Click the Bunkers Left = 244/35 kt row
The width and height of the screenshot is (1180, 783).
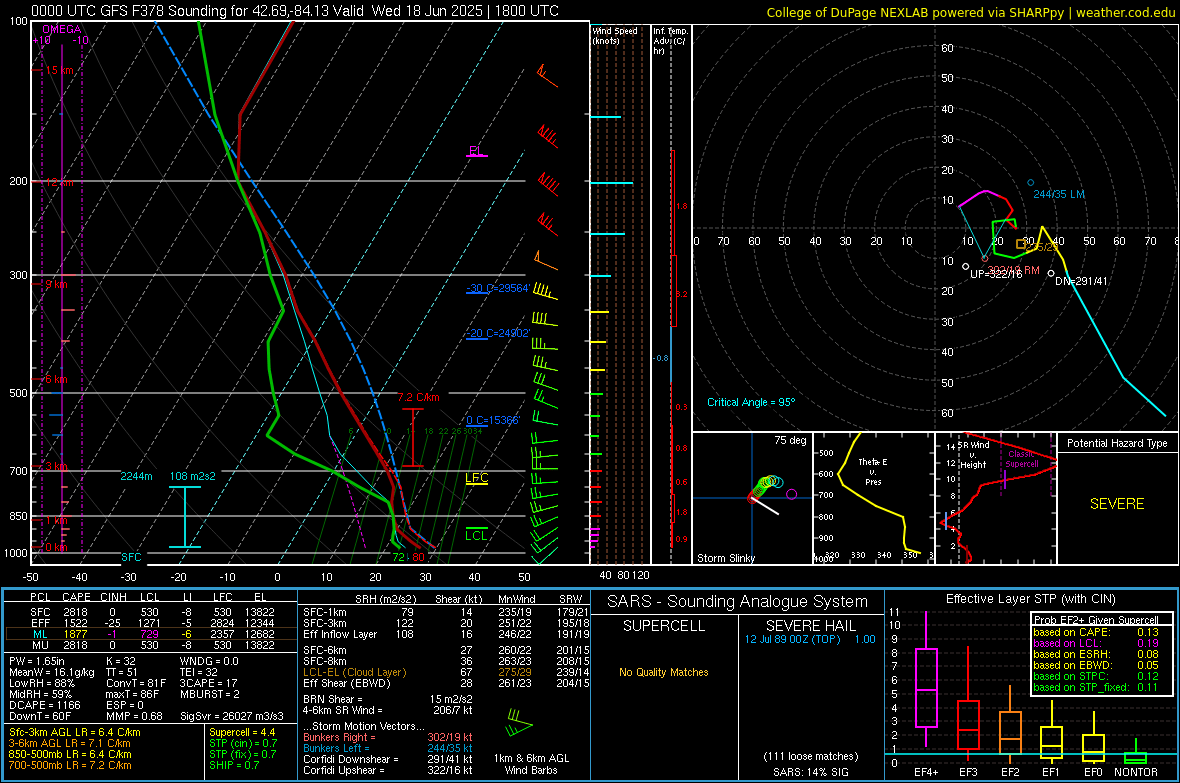click(388, 748)
